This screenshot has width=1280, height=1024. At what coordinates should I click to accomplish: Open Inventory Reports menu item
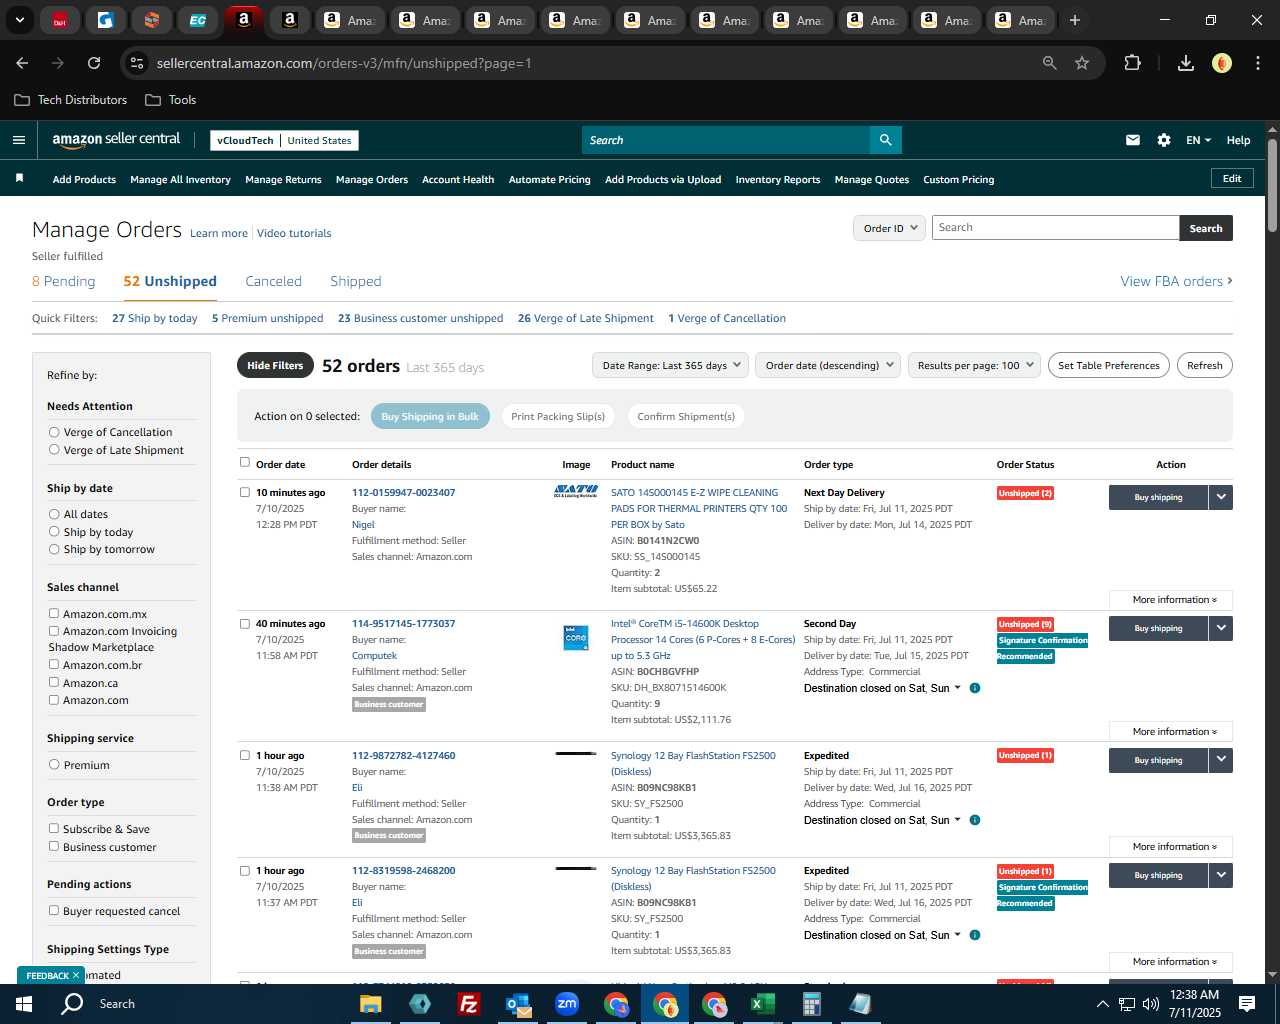778,180
